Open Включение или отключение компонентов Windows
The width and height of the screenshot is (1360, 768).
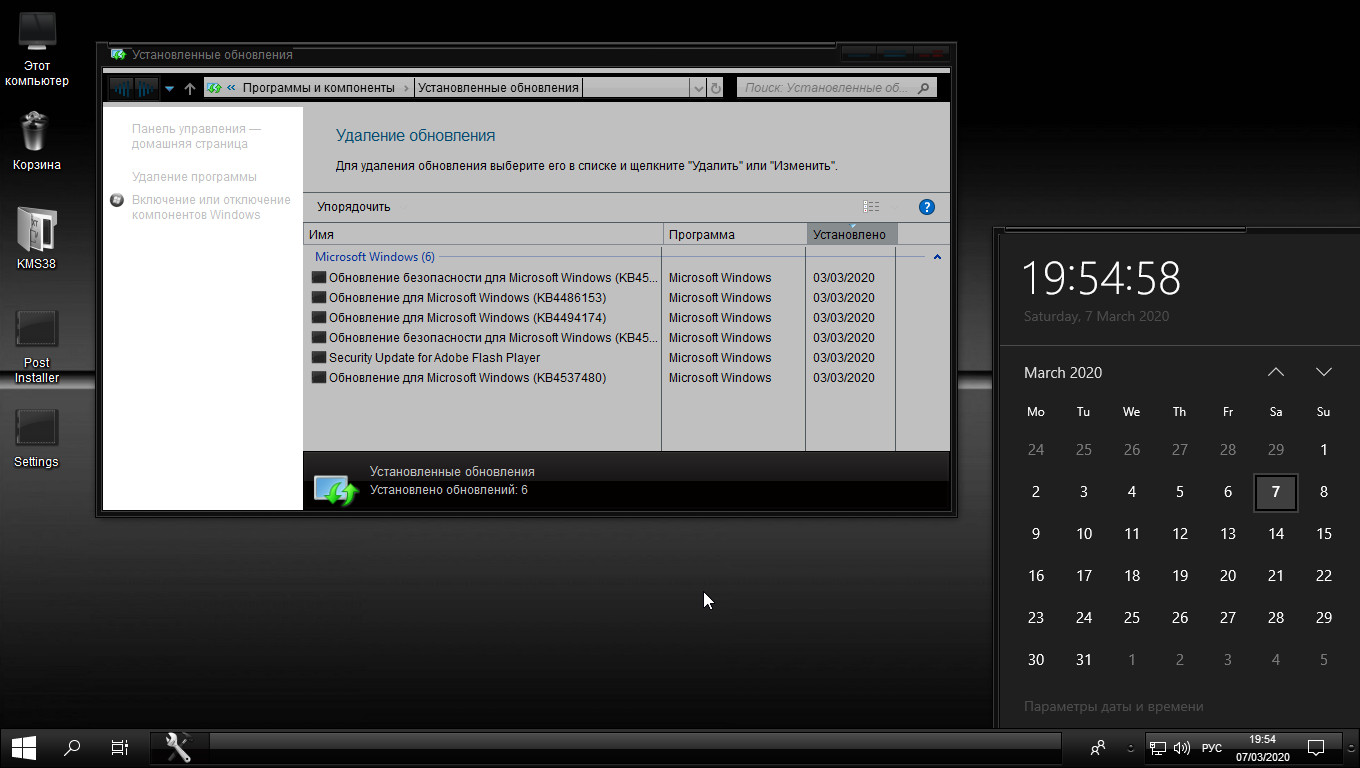211,207
